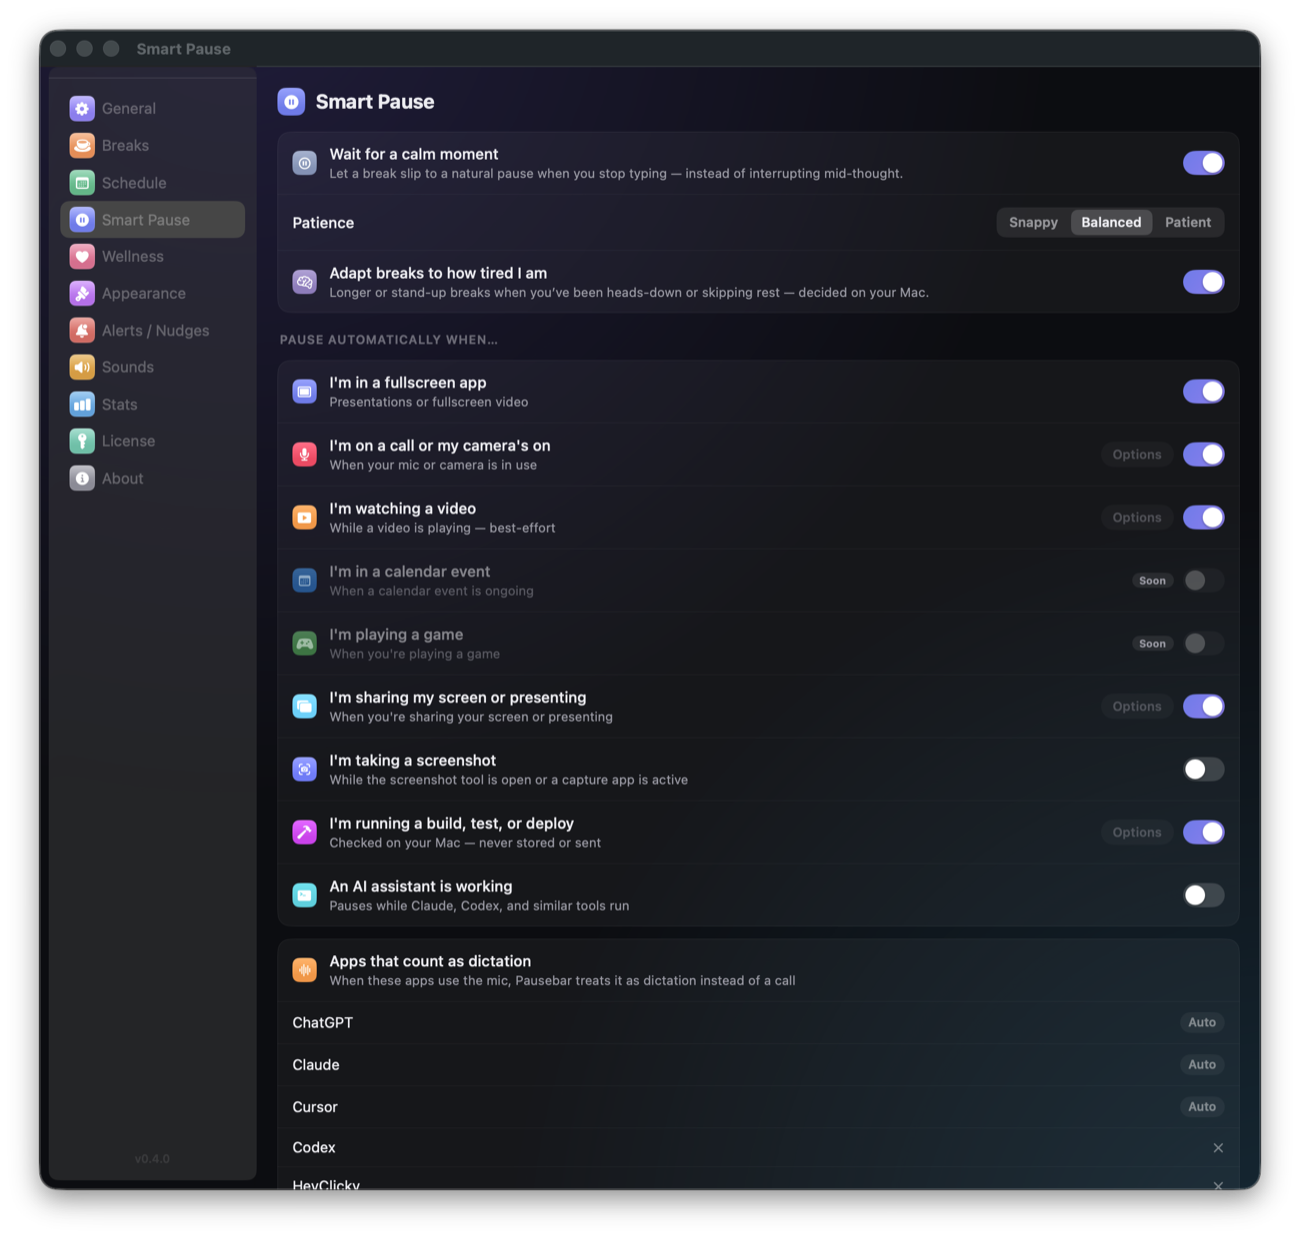This screenshot has width=1300, height=1238.
Task: Disable Adapt breaks to how tired I am
Action: [x=1203, y=282]
